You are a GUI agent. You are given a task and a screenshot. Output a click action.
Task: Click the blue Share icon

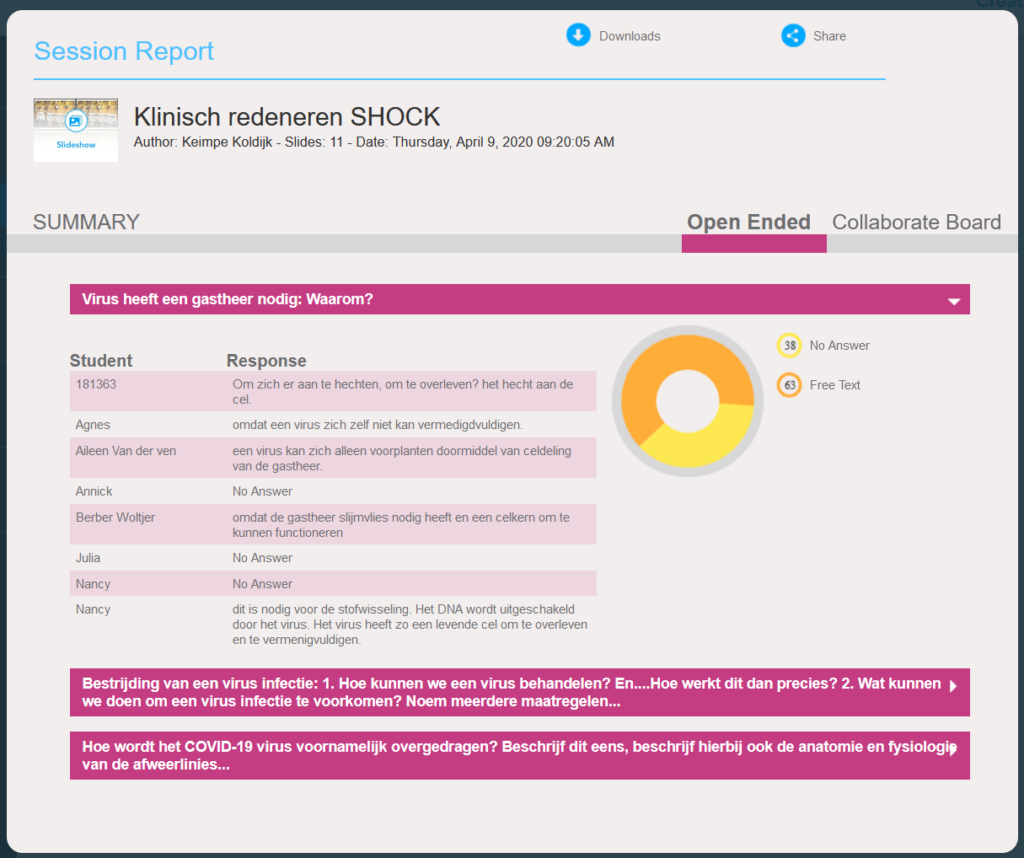[792, 36]
